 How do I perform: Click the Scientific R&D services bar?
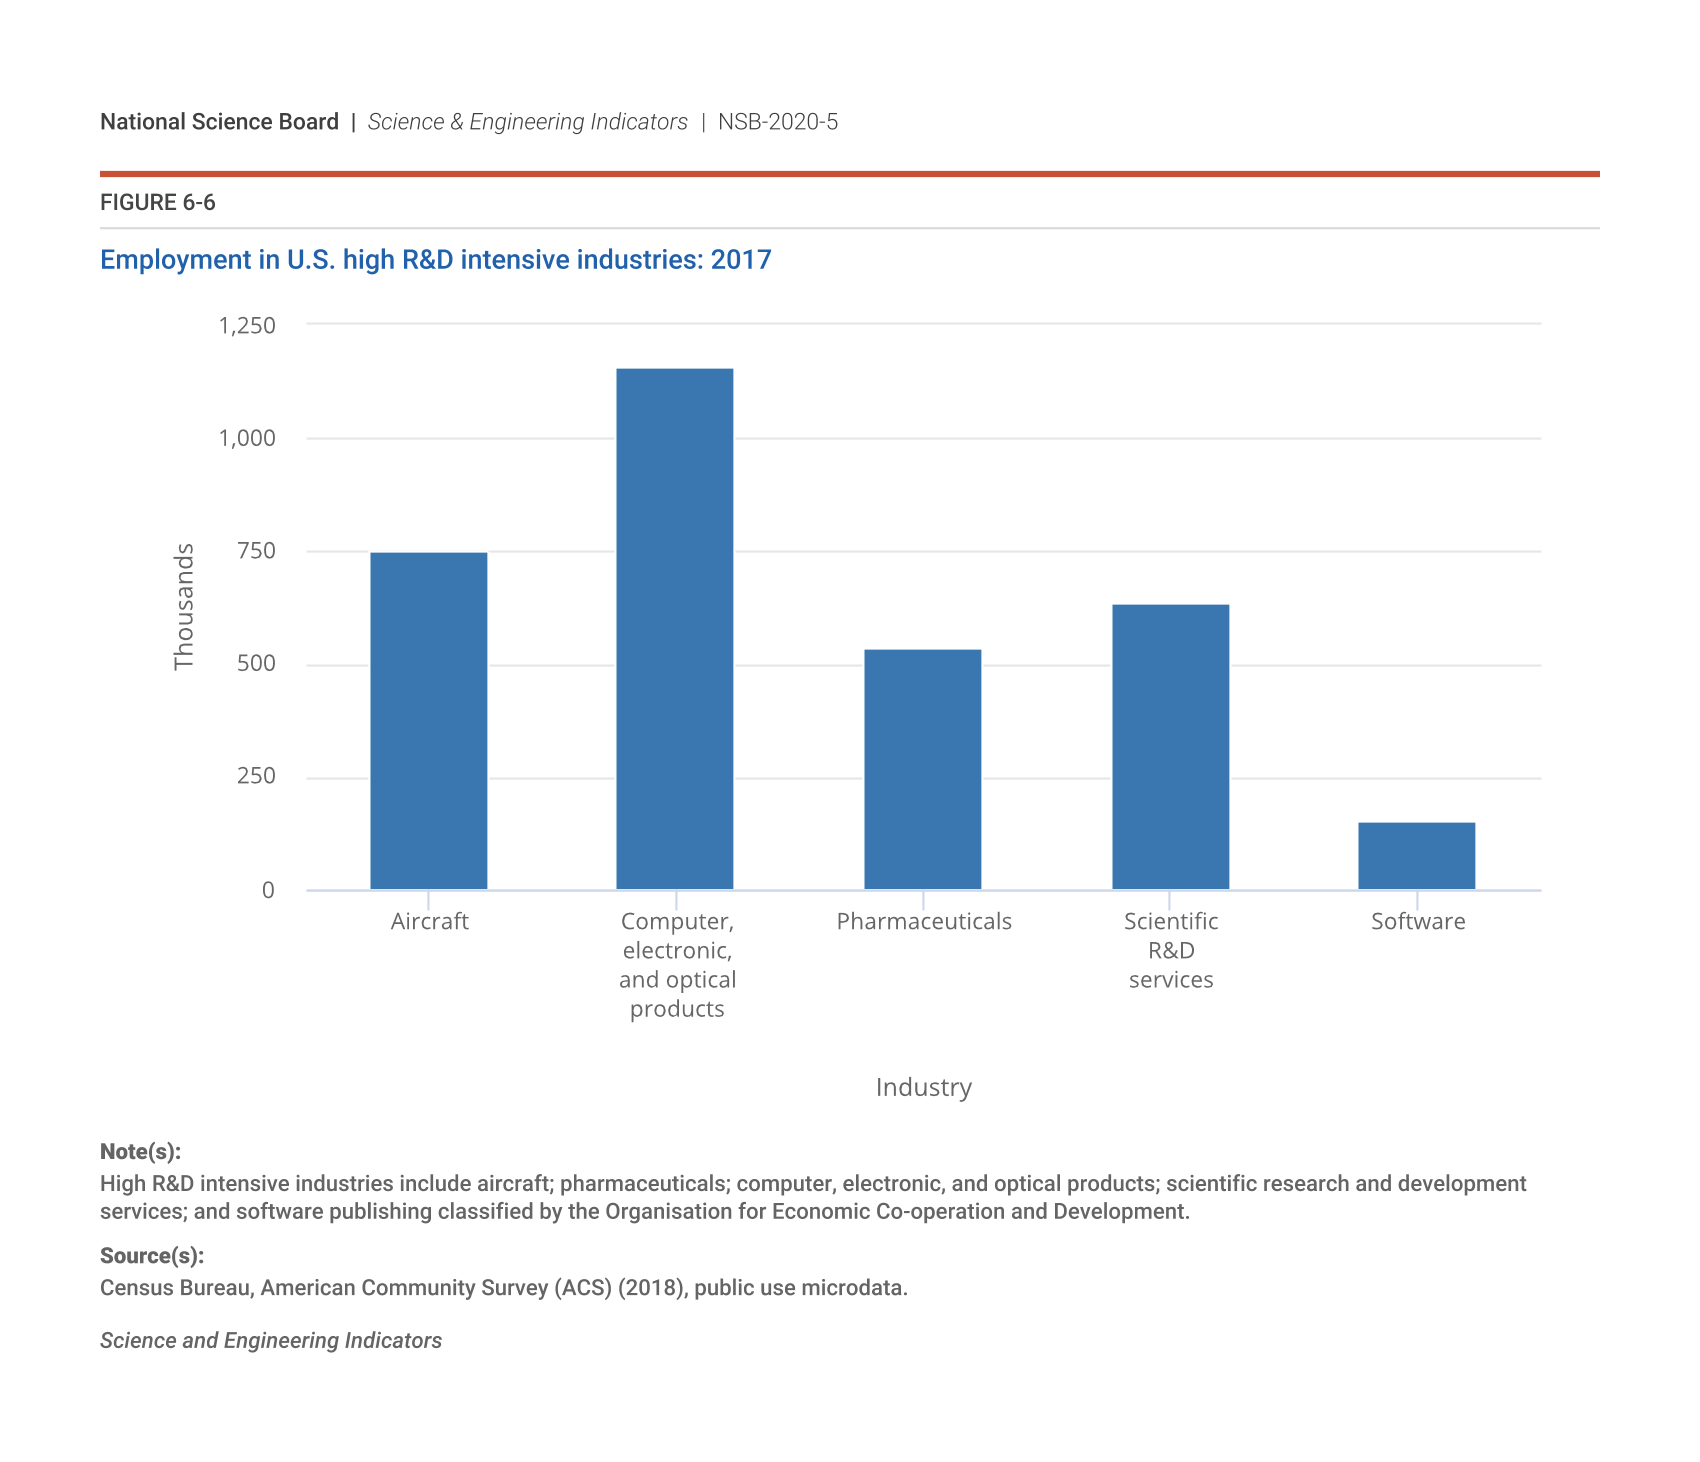[1170, 746]
